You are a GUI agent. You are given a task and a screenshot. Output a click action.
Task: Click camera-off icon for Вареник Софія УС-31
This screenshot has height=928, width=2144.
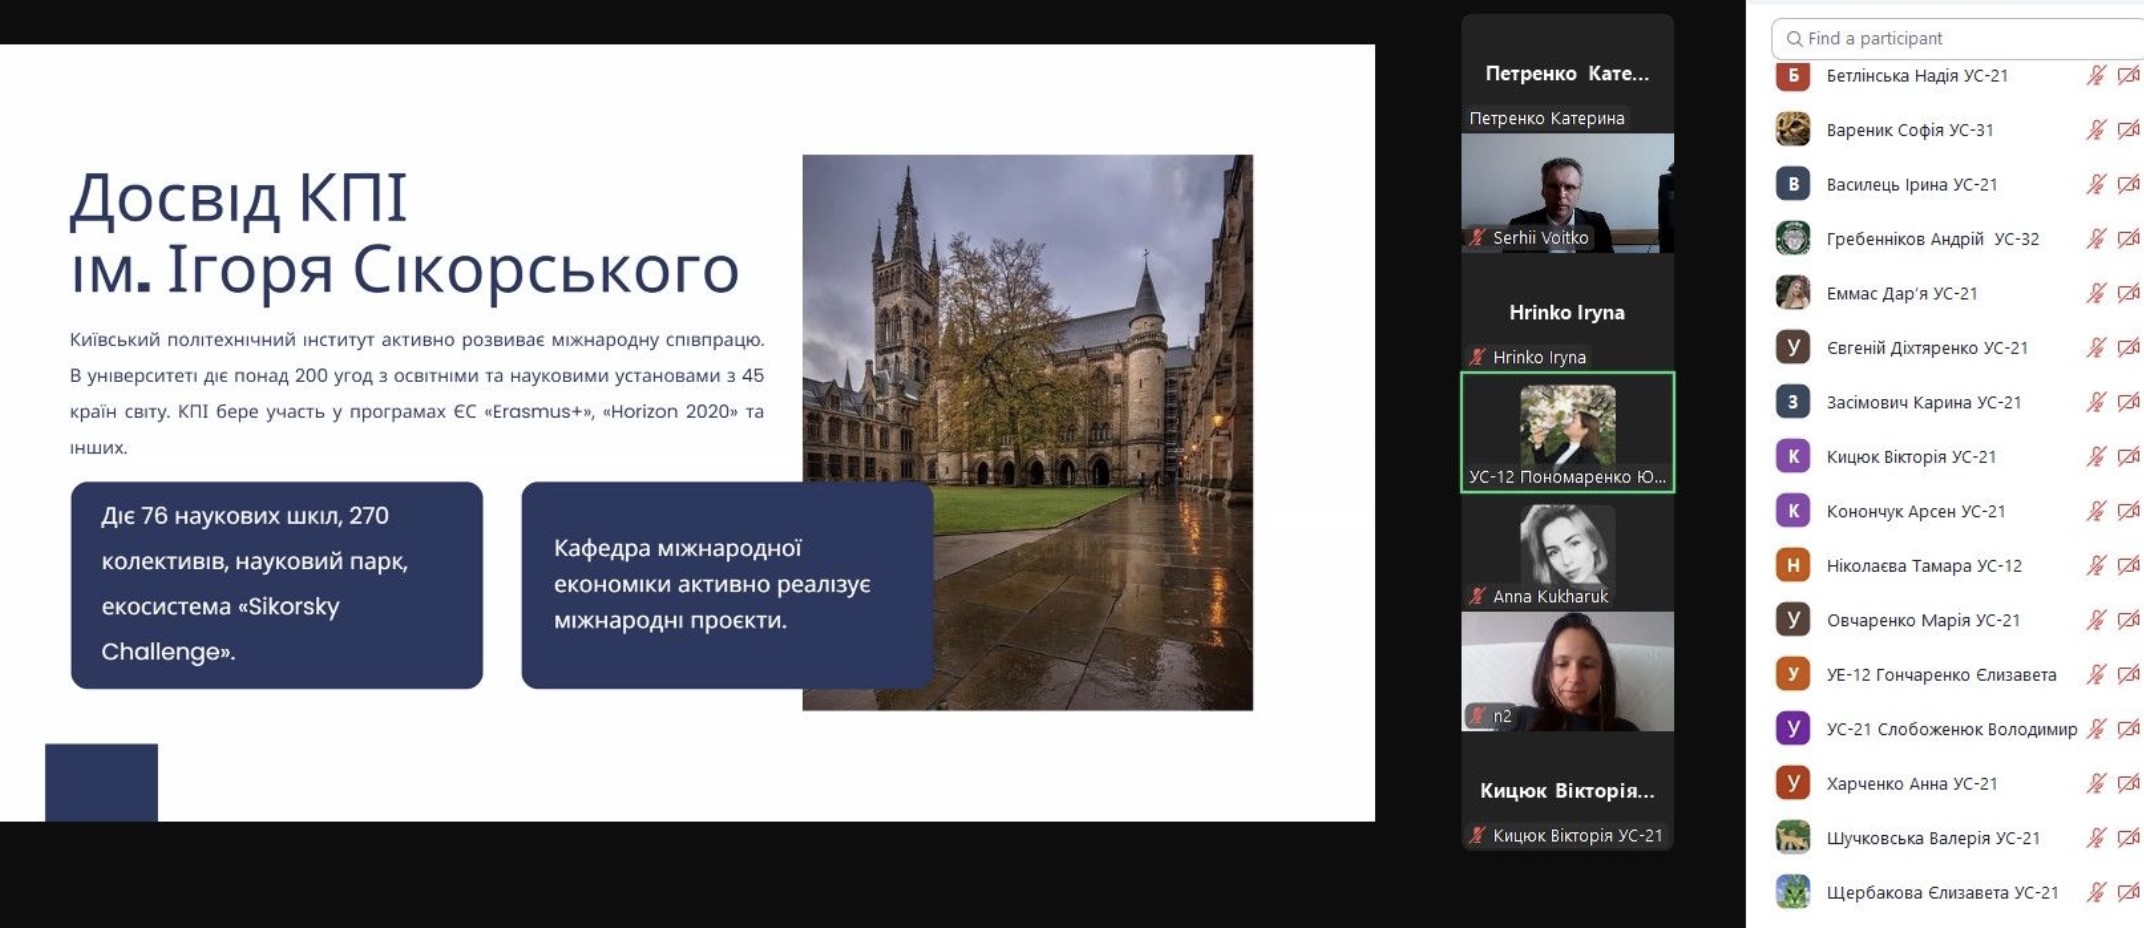click(x=2129, y=130)
